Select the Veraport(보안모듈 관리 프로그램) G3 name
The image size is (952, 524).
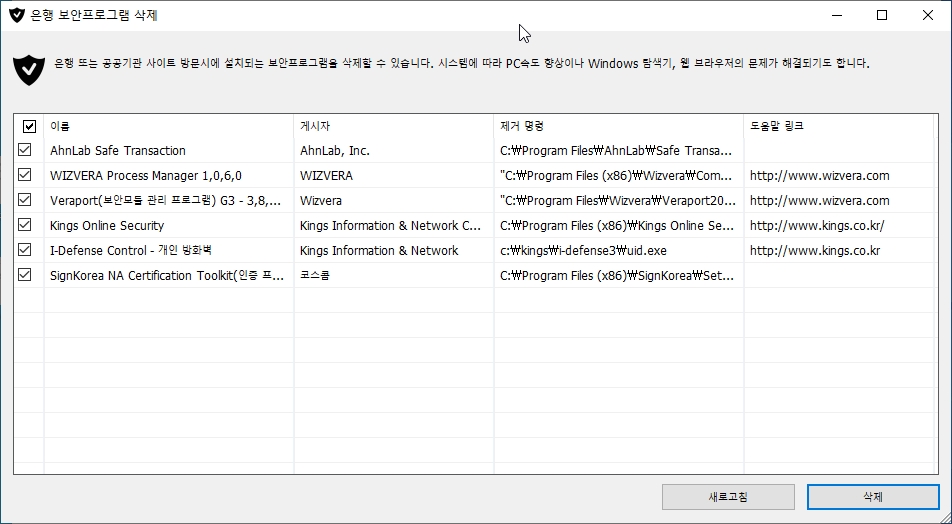165,200
